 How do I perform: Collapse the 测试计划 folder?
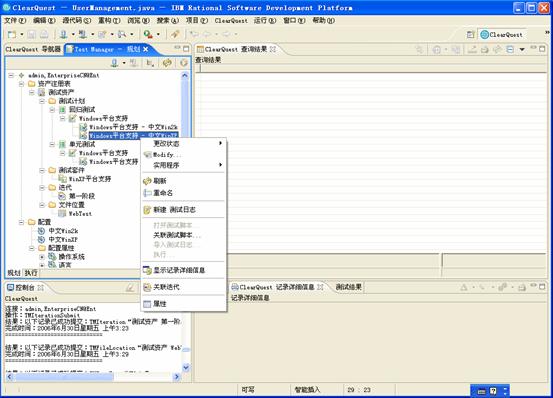click(42, 101)
